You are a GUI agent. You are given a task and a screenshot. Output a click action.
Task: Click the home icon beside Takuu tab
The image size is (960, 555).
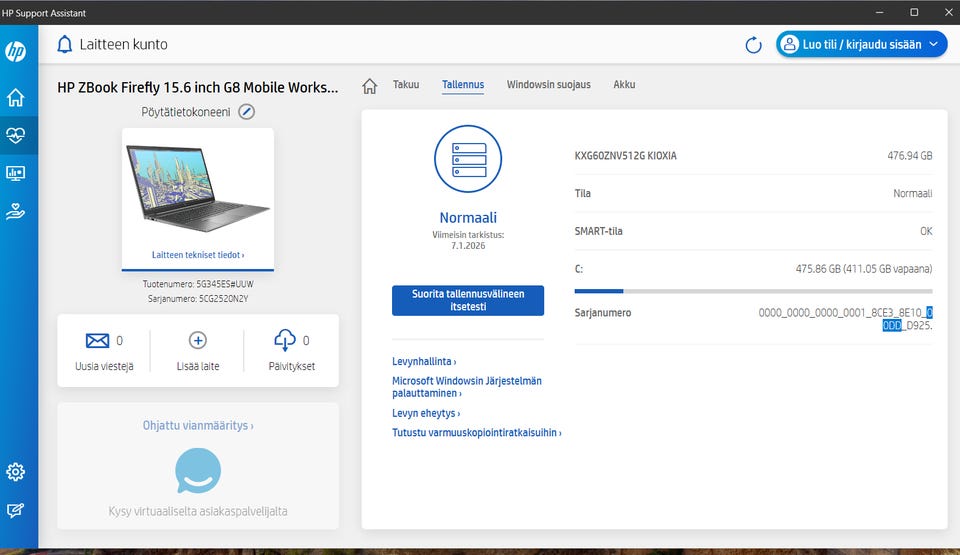(x=370, y=86)
